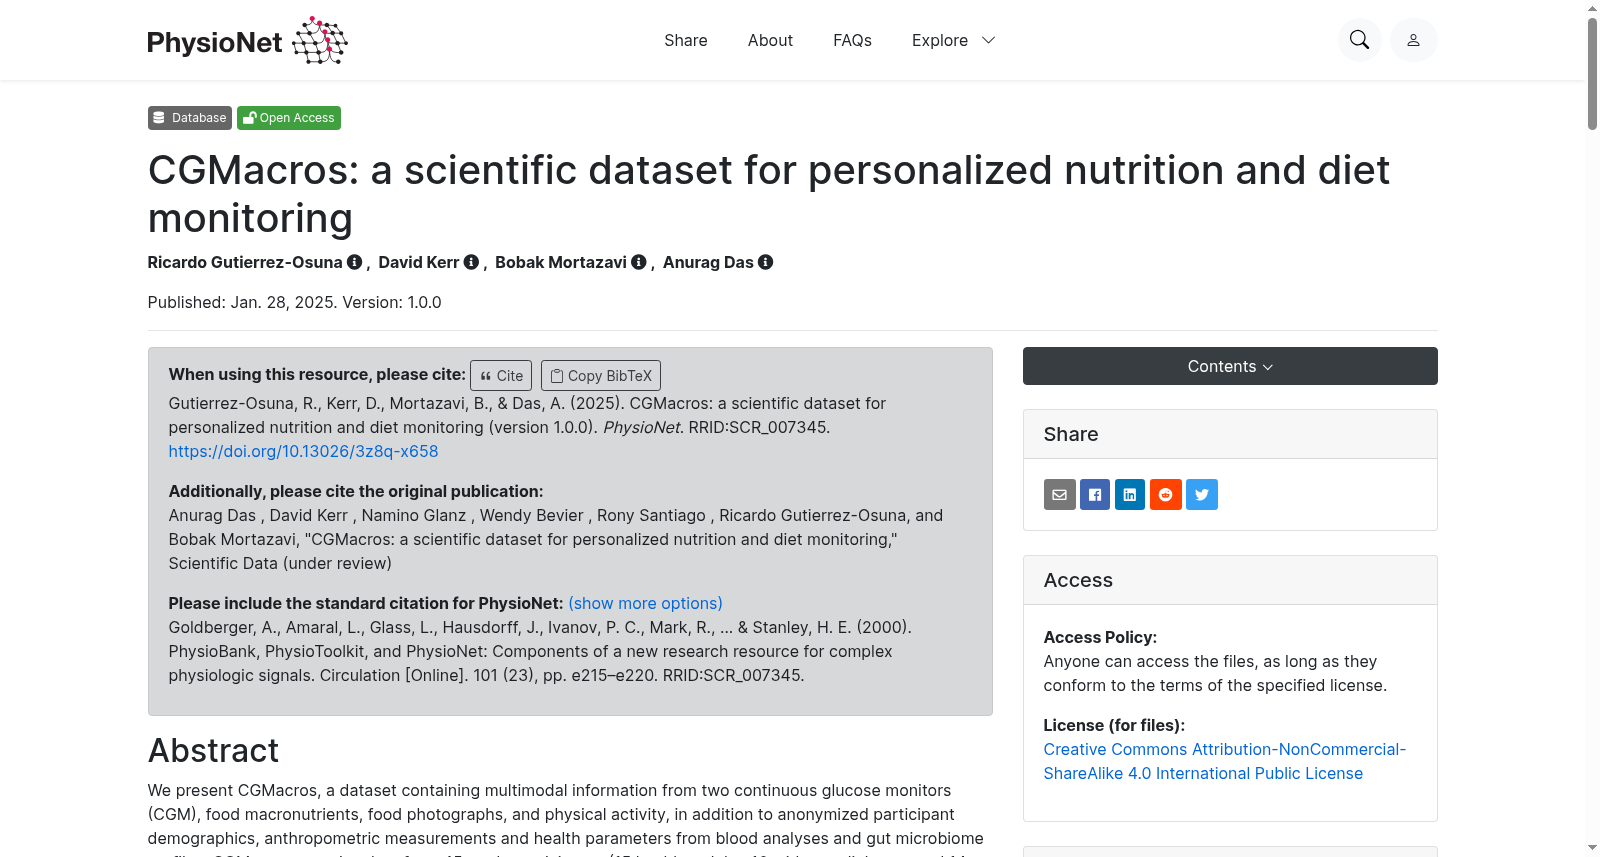Share on Reddit icon
The image size is (1600, 857).
[x=1166, y=495]
